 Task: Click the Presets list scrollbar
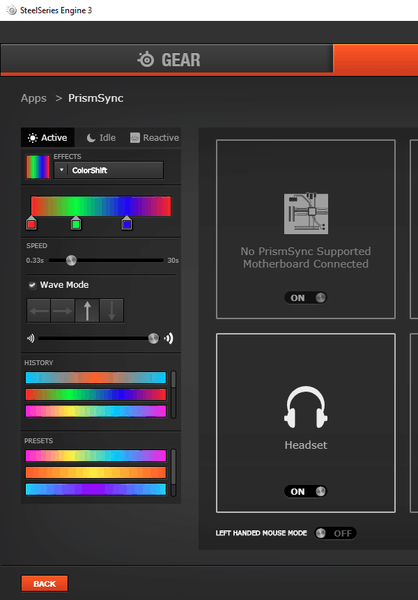point(173,473)
